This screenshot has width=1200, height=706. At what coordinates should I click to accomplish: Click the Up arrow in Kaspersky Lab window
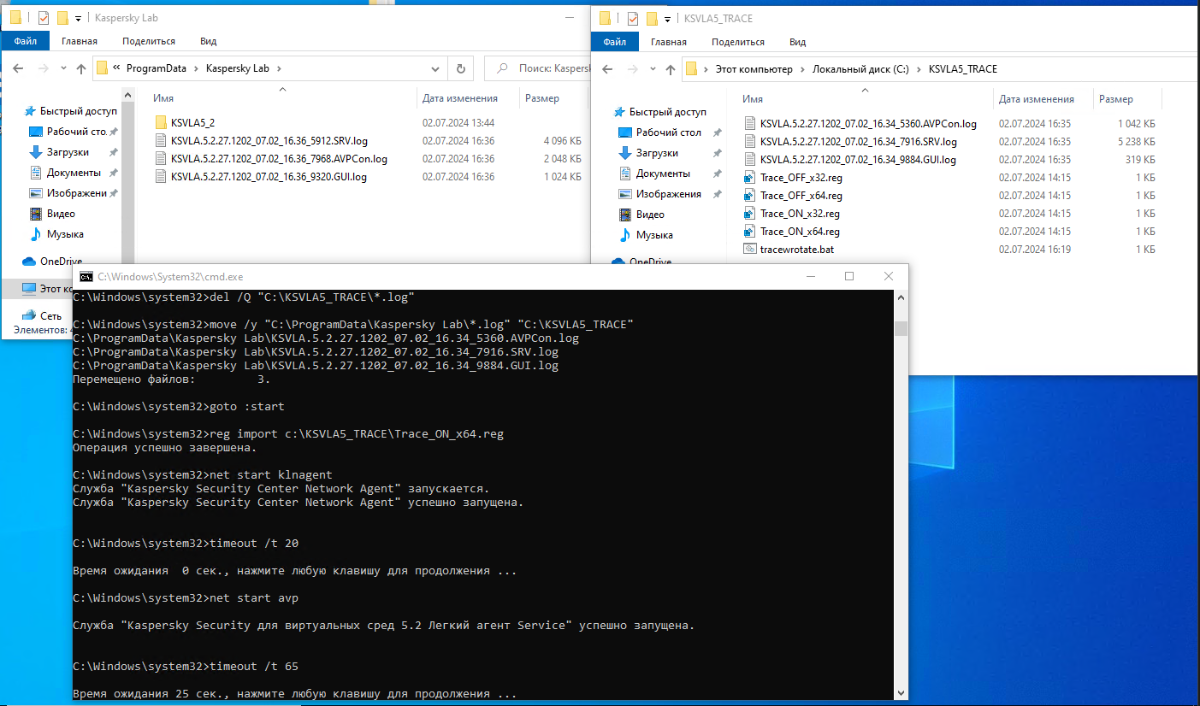pyautogui.click(x=78, y=69)
